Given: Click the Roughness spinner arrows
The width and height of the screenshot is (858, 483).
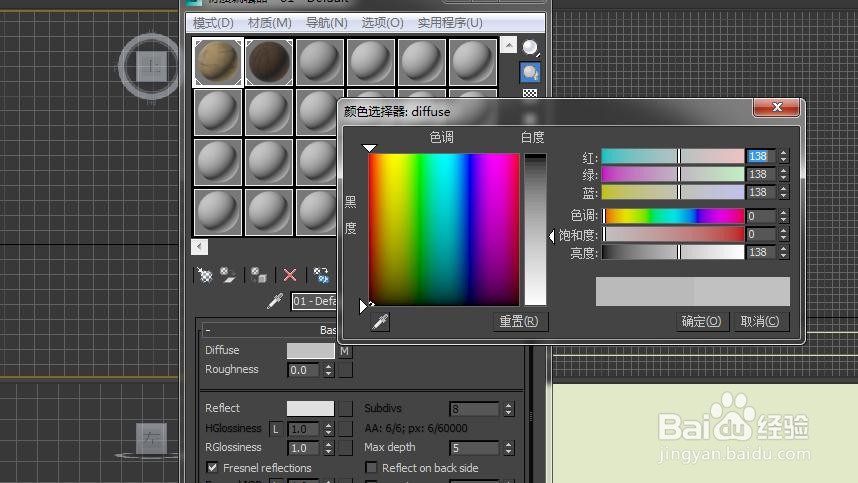Looking at the screenshot, I should [328, 370].
